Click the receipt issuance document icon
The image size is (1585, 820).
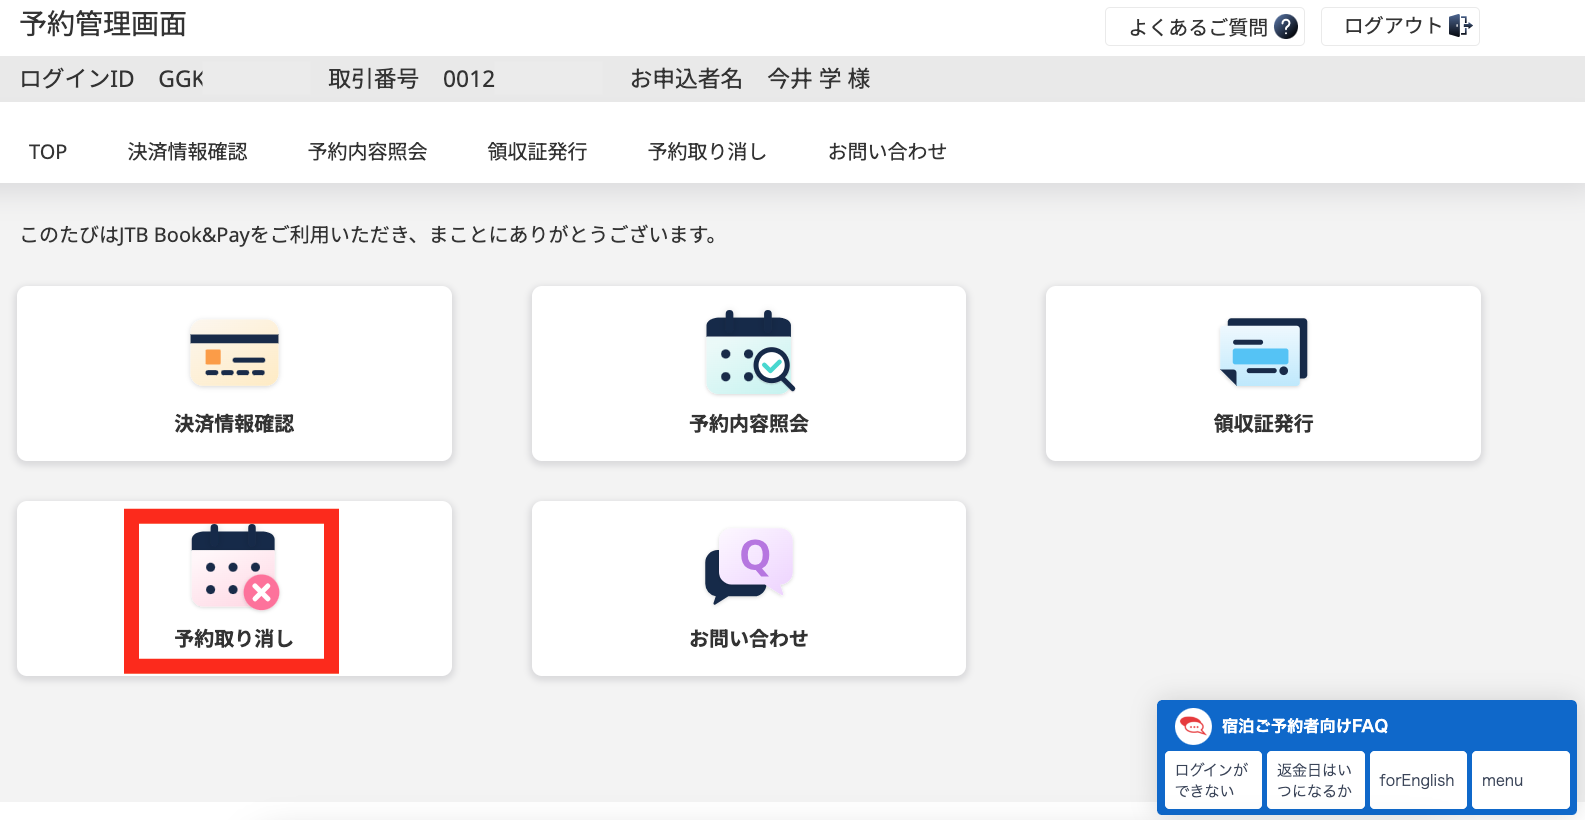point(1263,352)
